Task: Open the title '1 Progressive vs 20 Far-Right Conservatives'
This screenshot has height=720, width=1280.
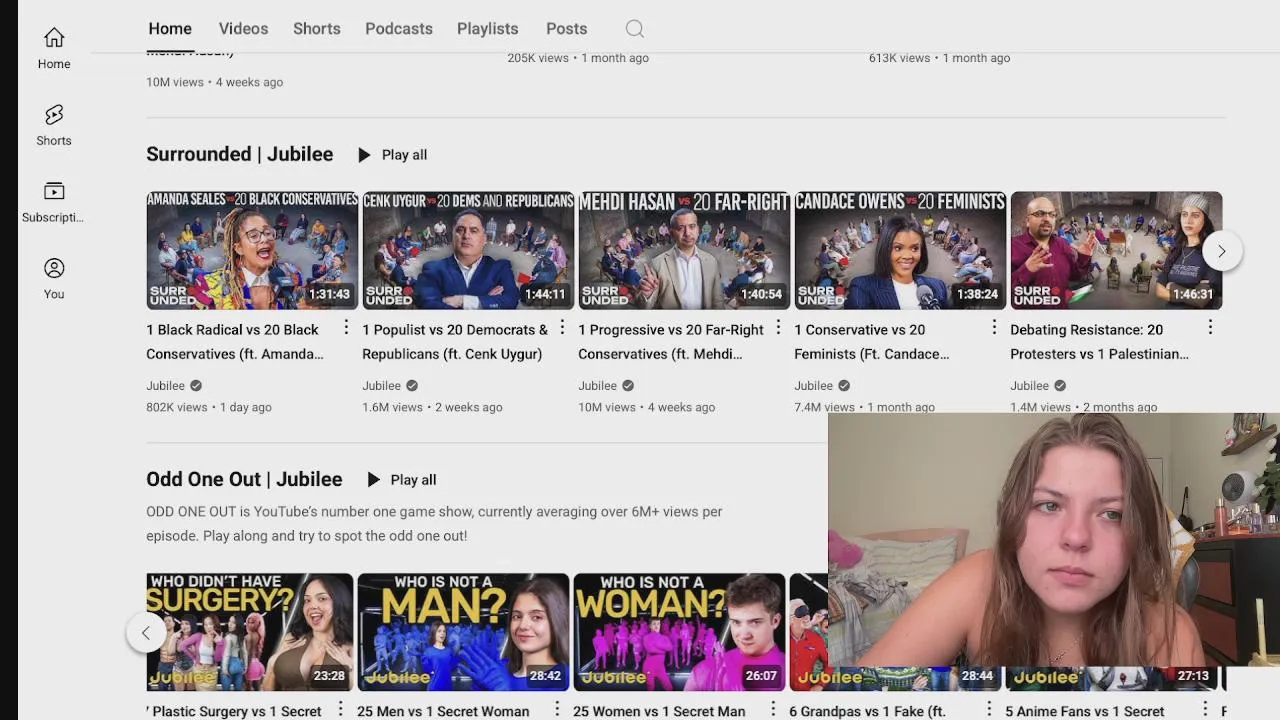Action: (671, 342)
